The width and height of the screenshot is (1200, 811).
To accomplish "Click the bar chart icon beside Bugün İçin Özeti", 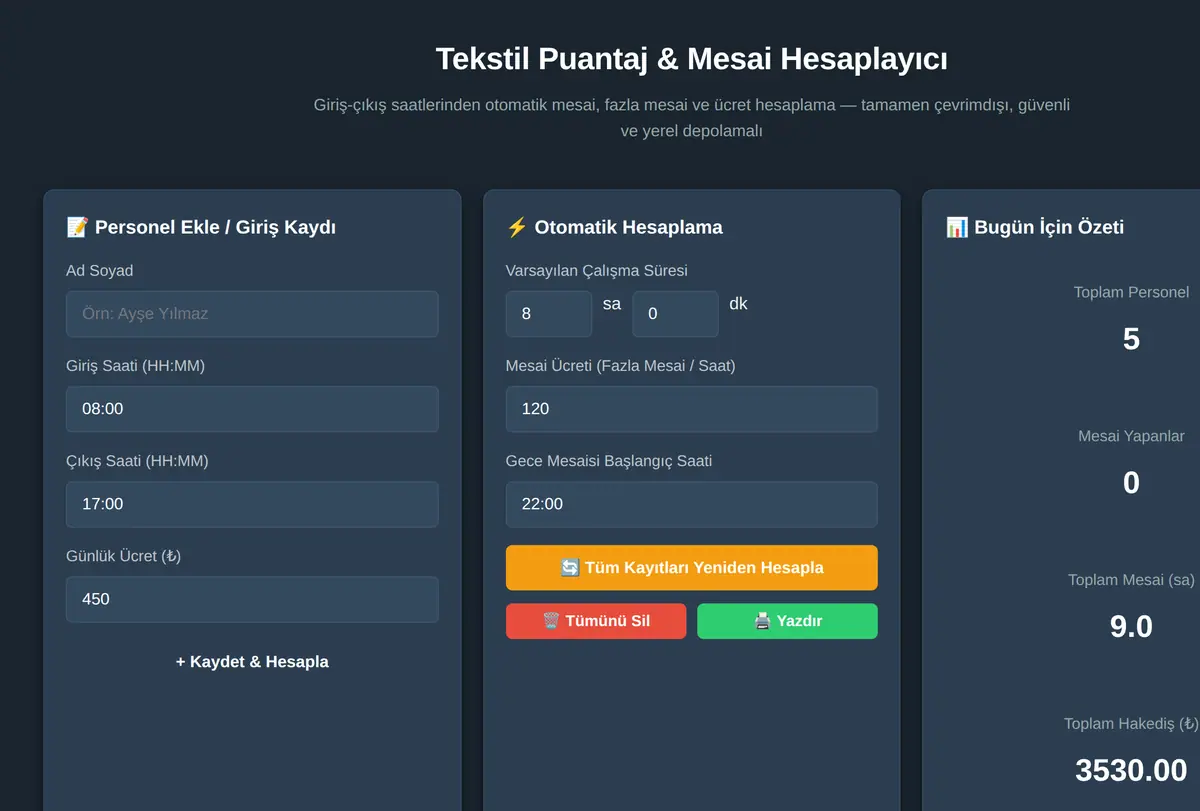I will (x=957, y=227).
